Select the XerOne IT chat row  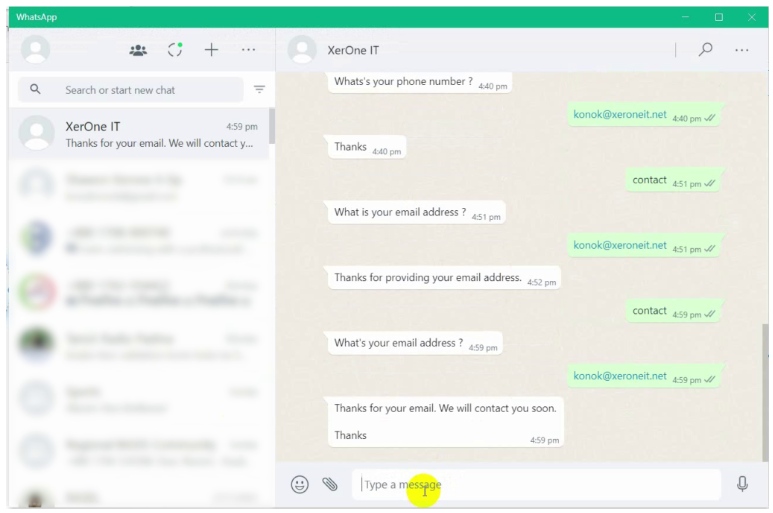pos(139,134)
